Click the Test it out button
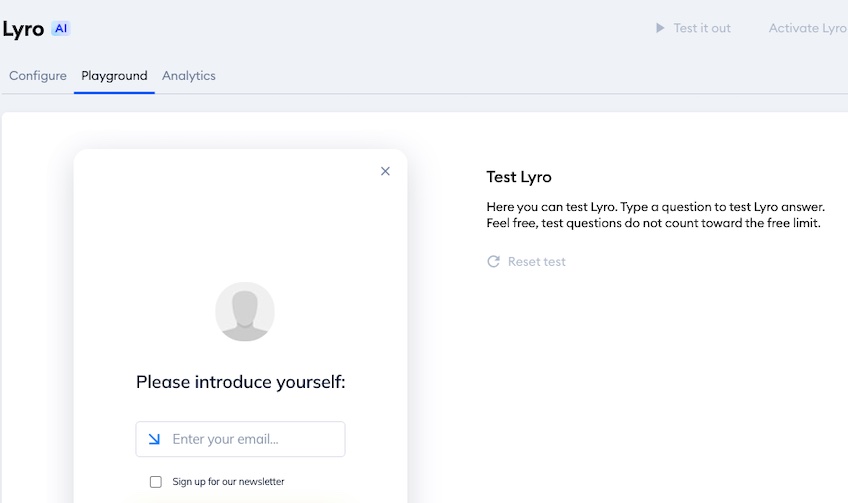This screenshot has height=503, width=848. [x=693, y=28]
